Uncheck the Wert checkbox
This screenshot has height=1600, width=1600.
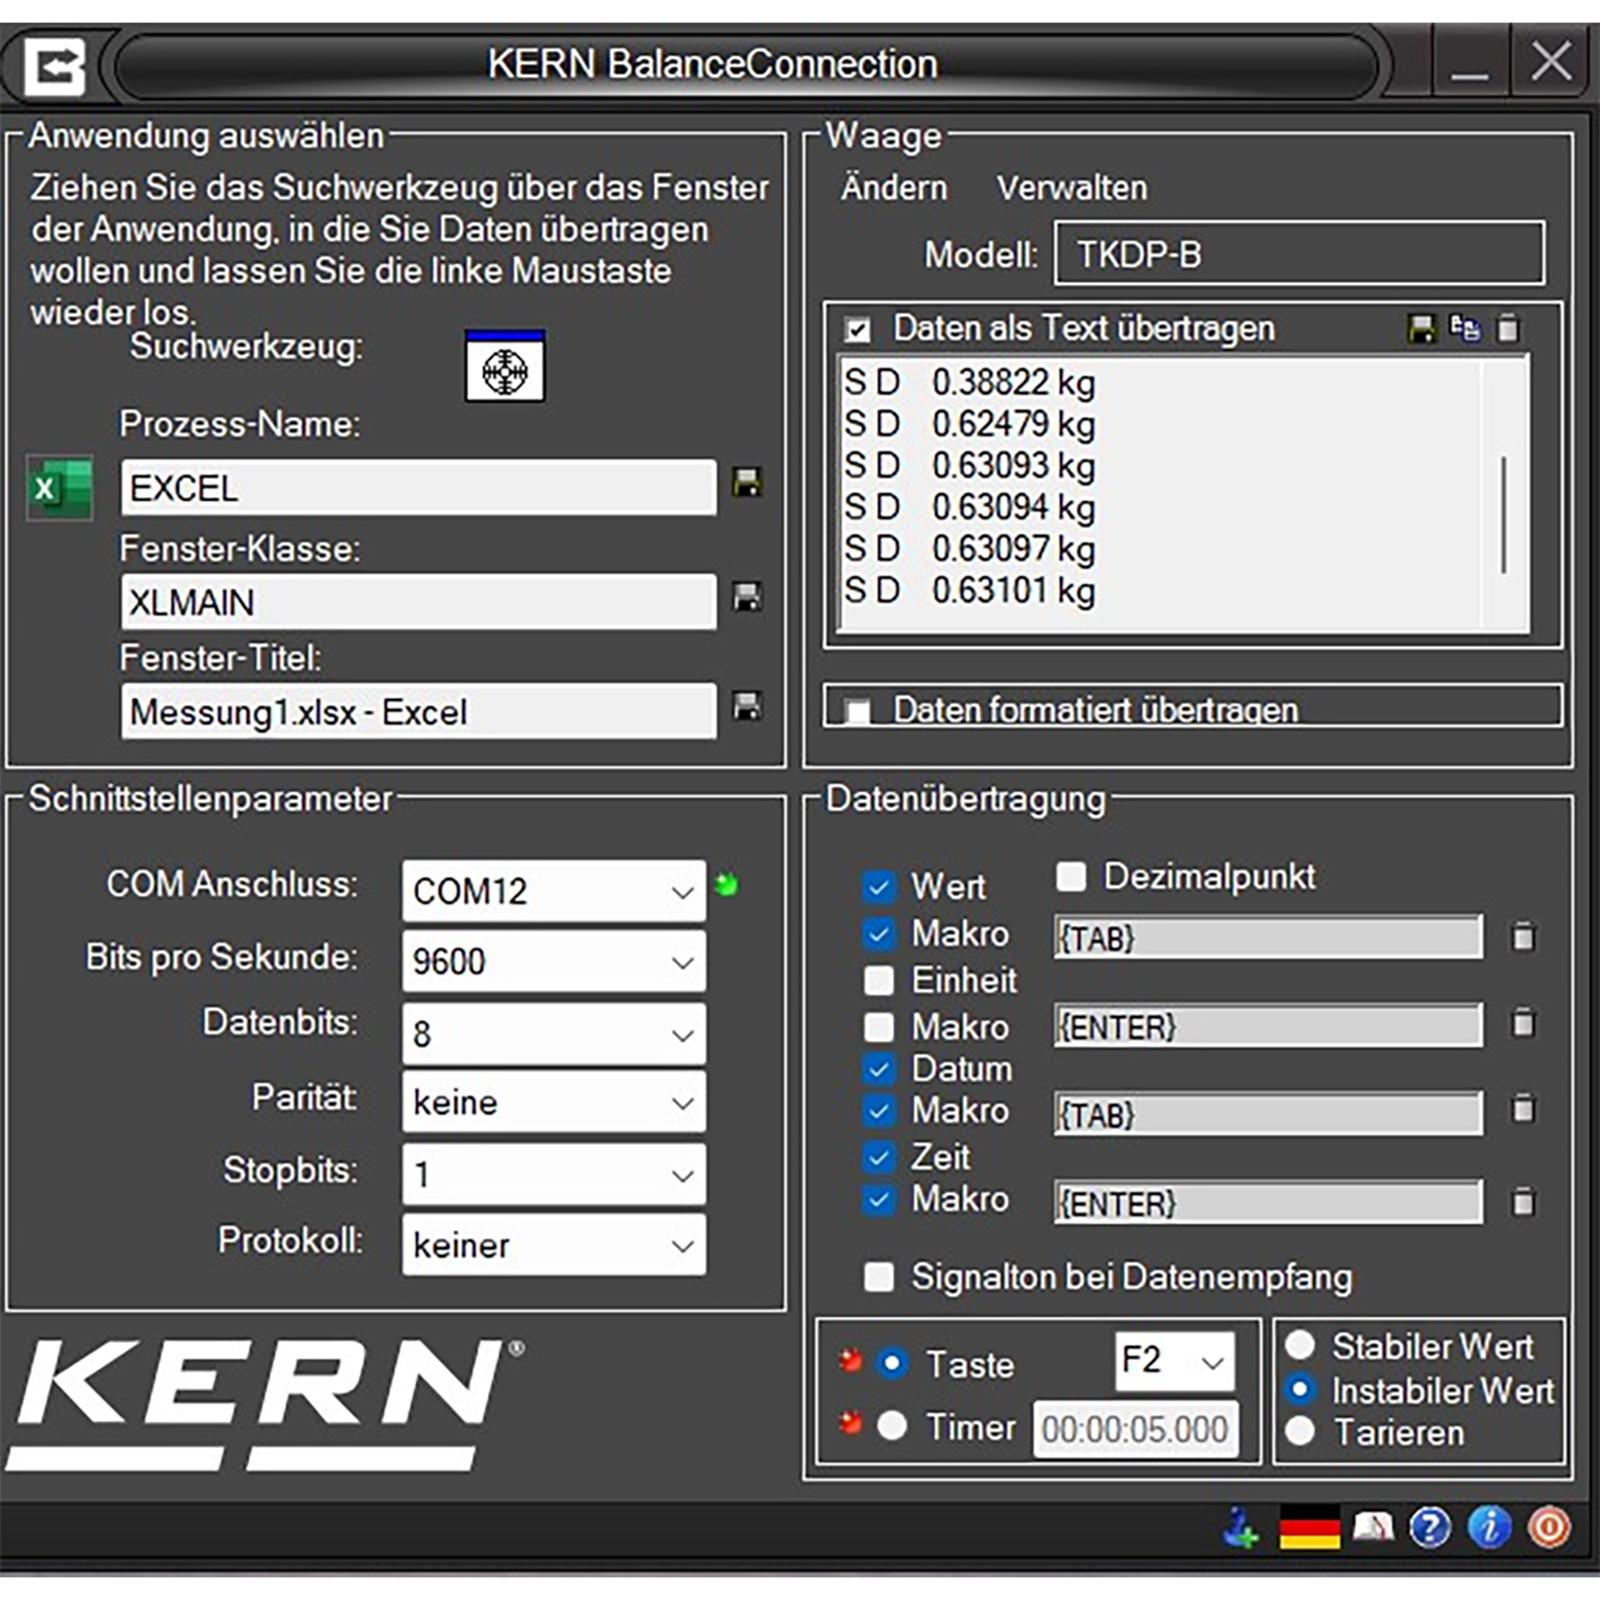pyautogui.click(x=878, y=886)
